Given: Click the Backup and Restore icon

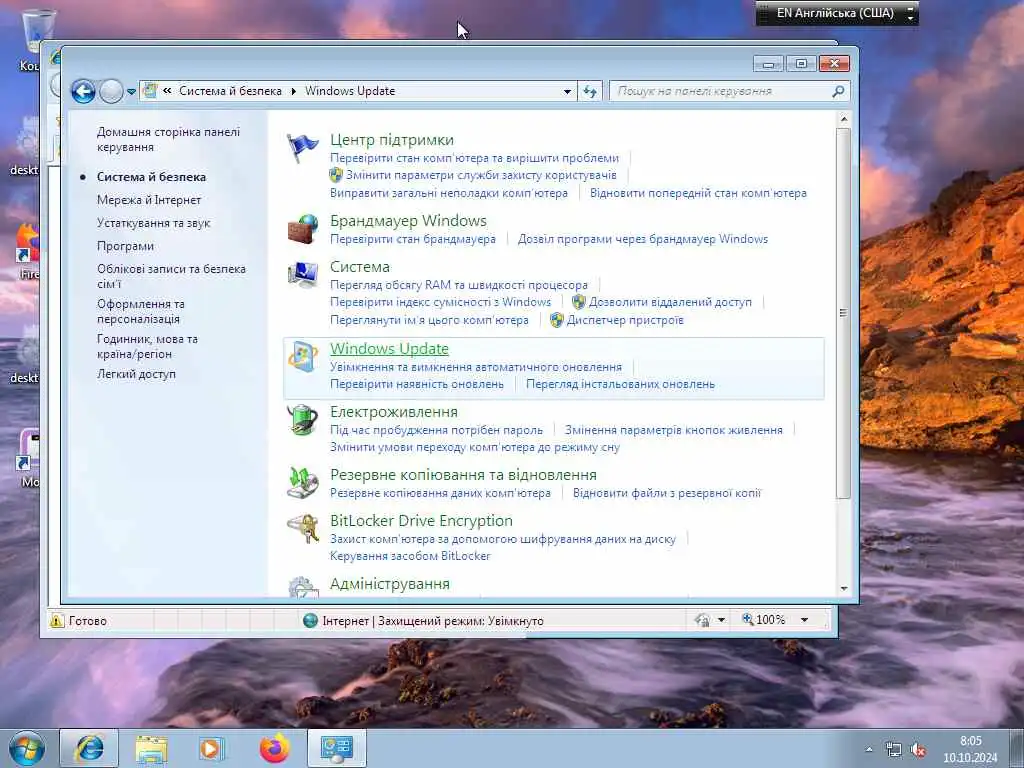Looking at the screenshot, I should [302, 483].
